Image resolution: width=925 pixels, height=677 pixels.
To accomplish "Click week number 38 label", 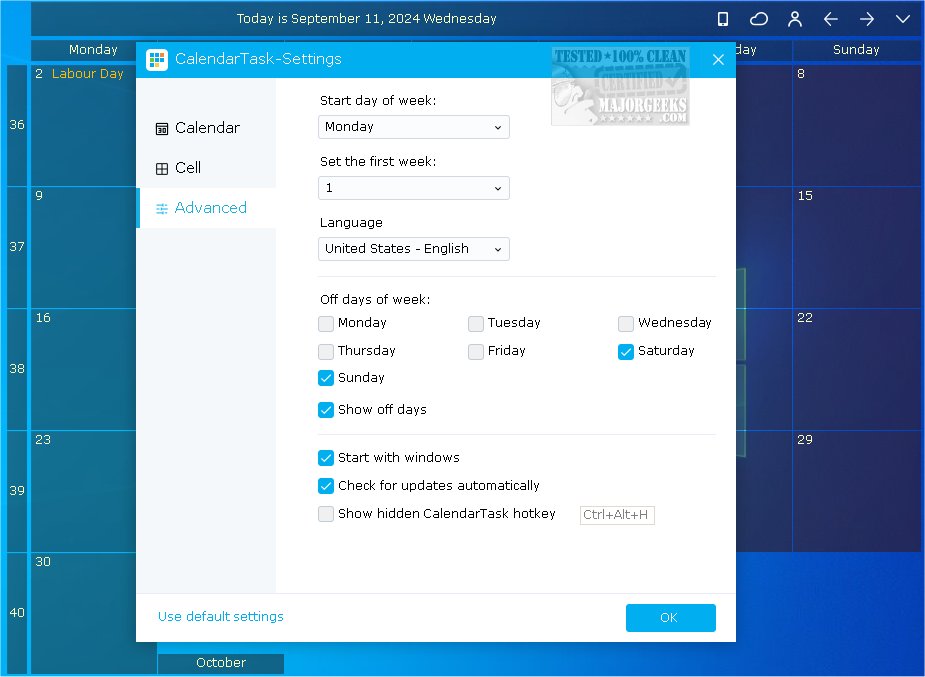I will (17, 369).
